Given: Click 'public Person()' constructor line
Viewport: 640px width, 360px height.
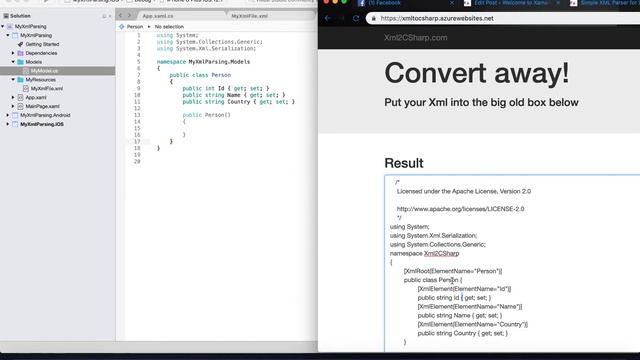Looking at the screenshot, I should coord(206,115).
